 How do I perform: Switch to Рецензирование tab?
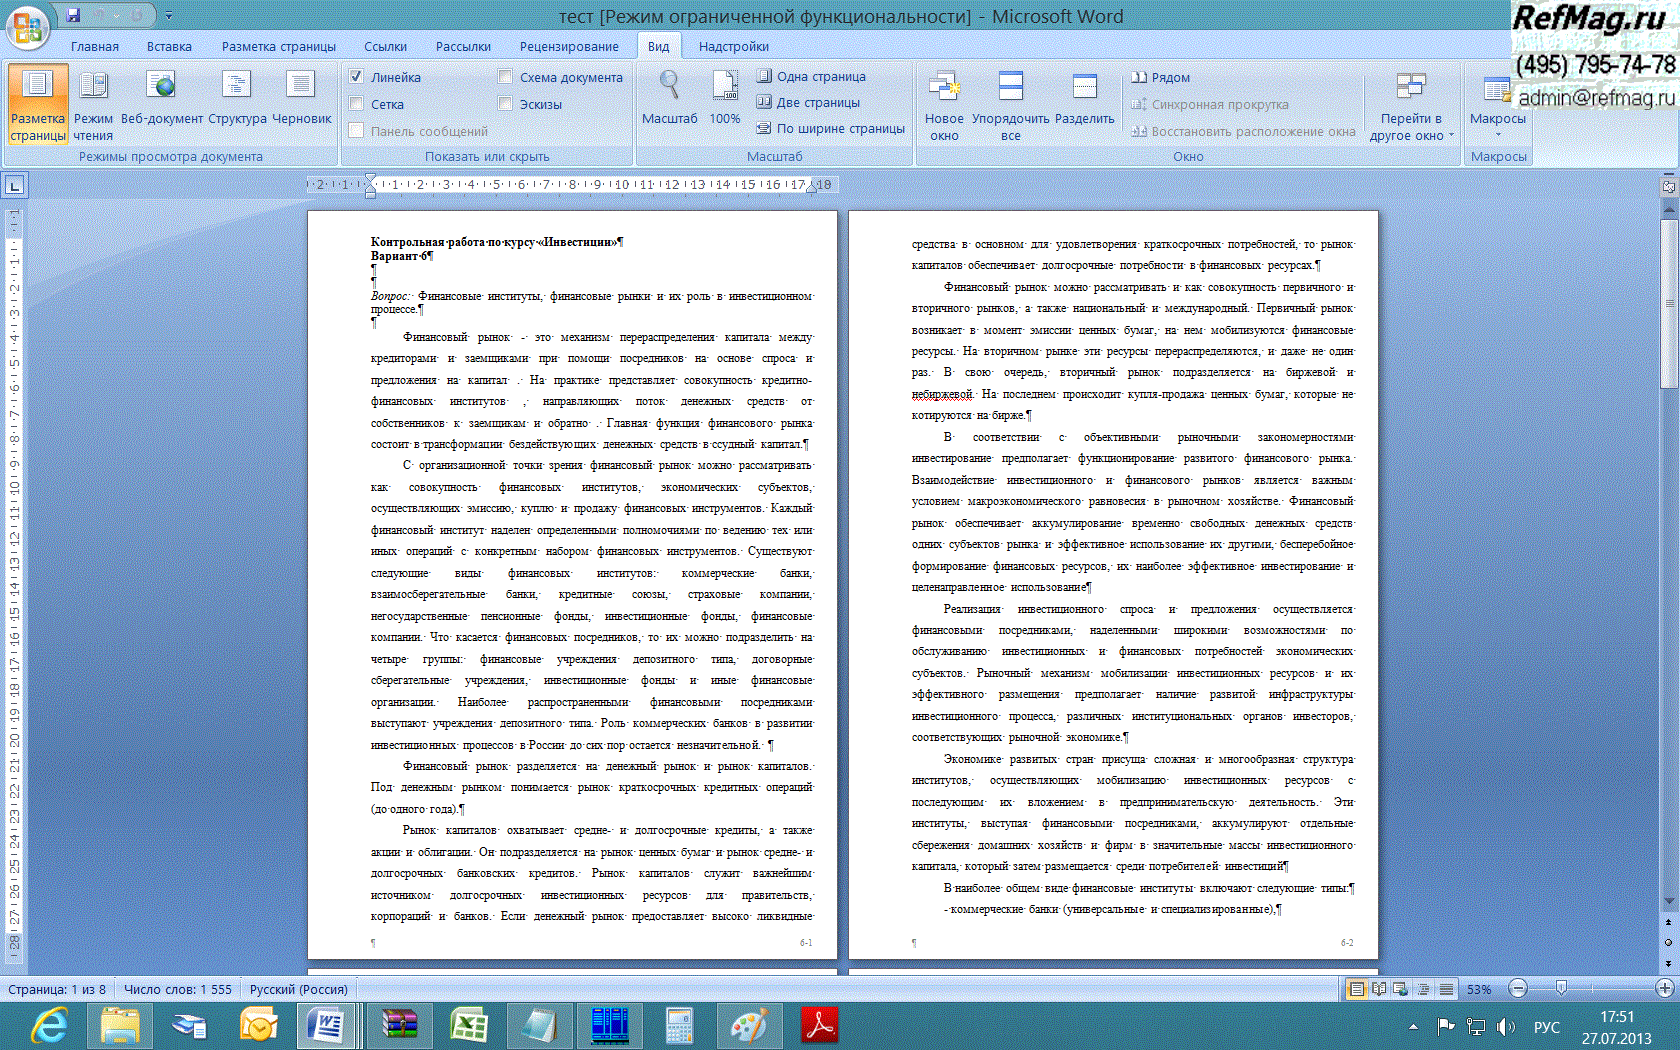coord(569,47)
